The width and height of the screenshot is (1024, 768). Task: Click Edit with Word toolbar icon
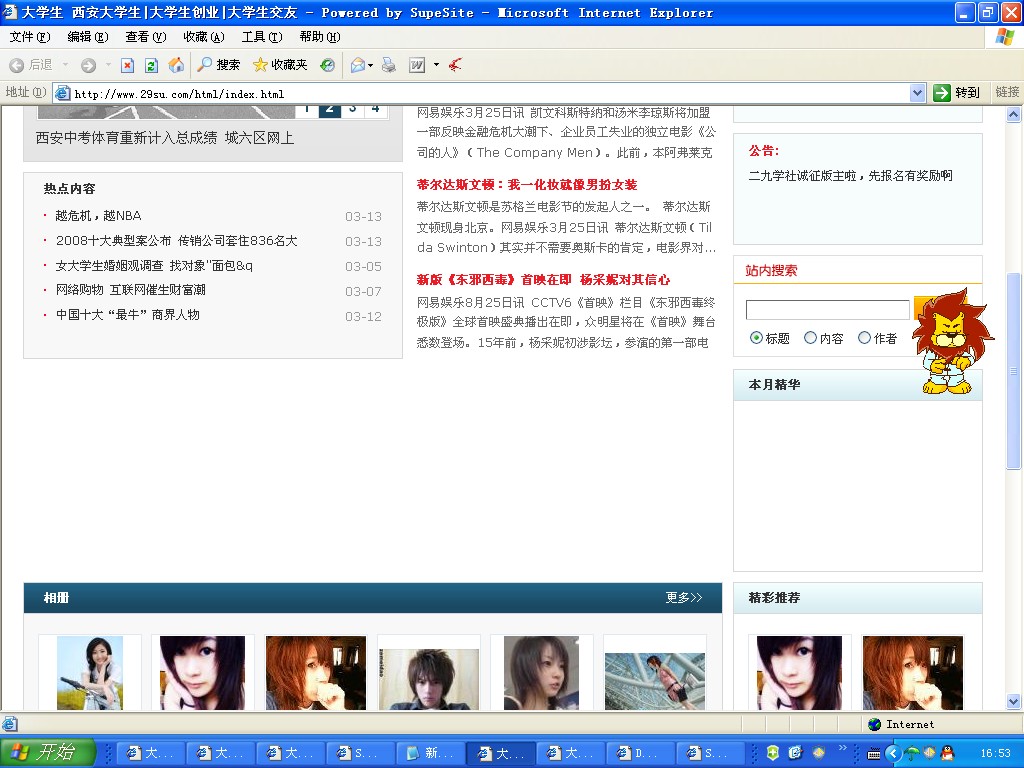[x=417, y=65]
